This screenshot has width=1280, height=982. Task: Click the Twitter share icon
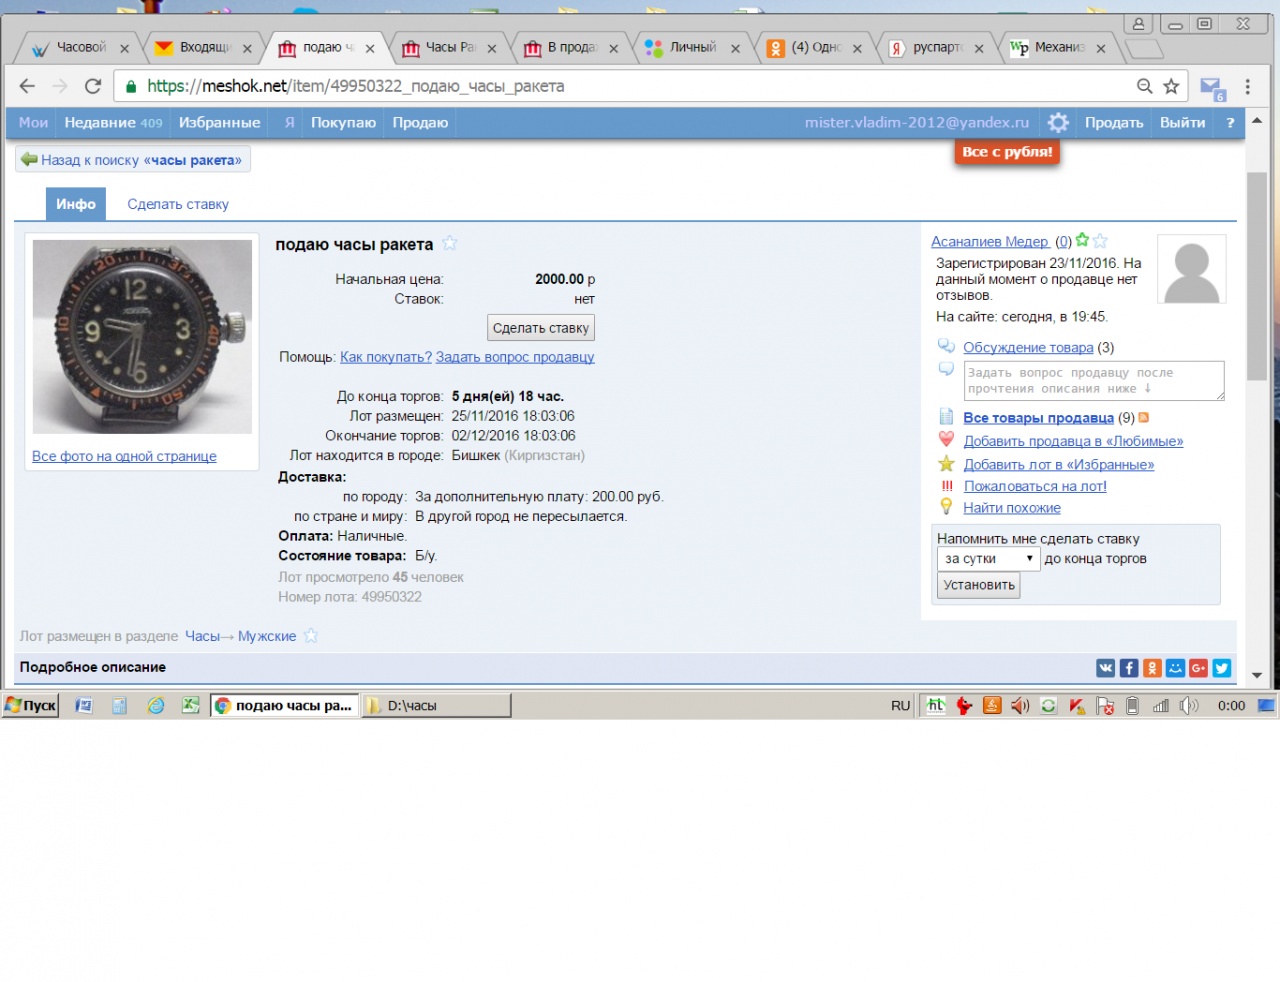point(1221,668)
